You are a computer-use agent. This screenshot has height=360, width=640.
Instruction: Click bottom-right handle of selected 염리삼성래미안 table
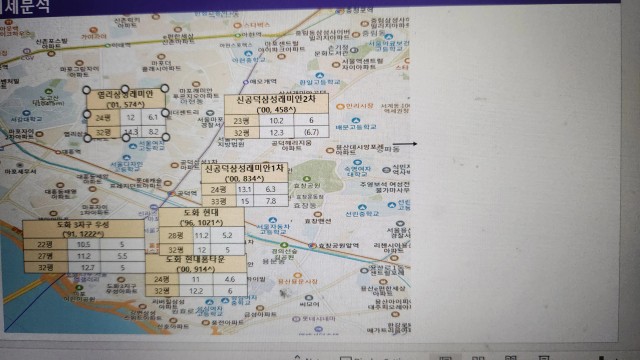(166, 137)
